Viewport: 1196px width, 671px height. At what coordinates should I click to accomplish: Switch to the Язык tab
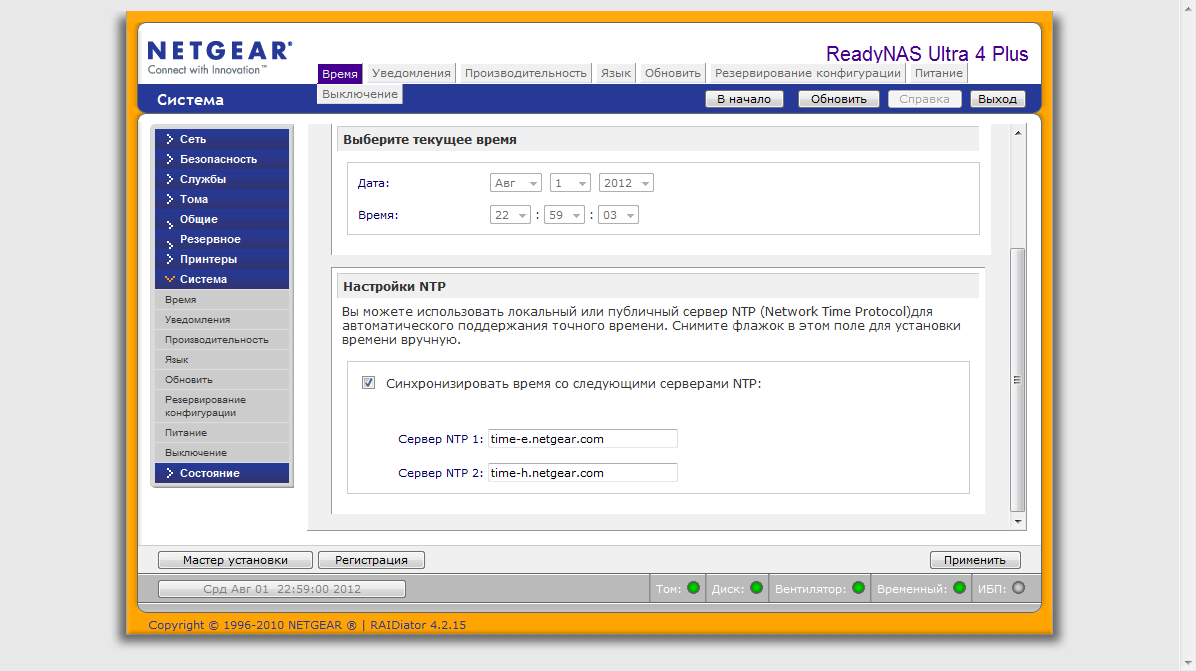coord(616,73)
